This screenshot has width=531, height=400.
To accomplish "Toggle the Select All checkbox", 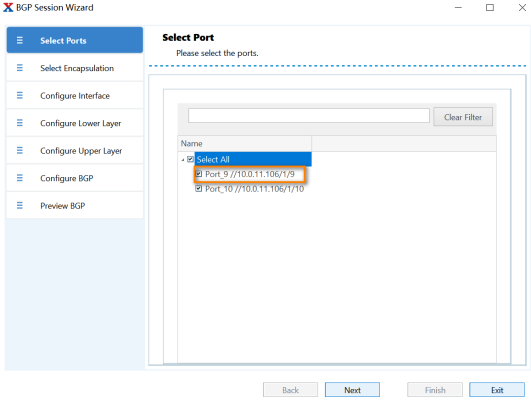I will [x=190, y=159].
